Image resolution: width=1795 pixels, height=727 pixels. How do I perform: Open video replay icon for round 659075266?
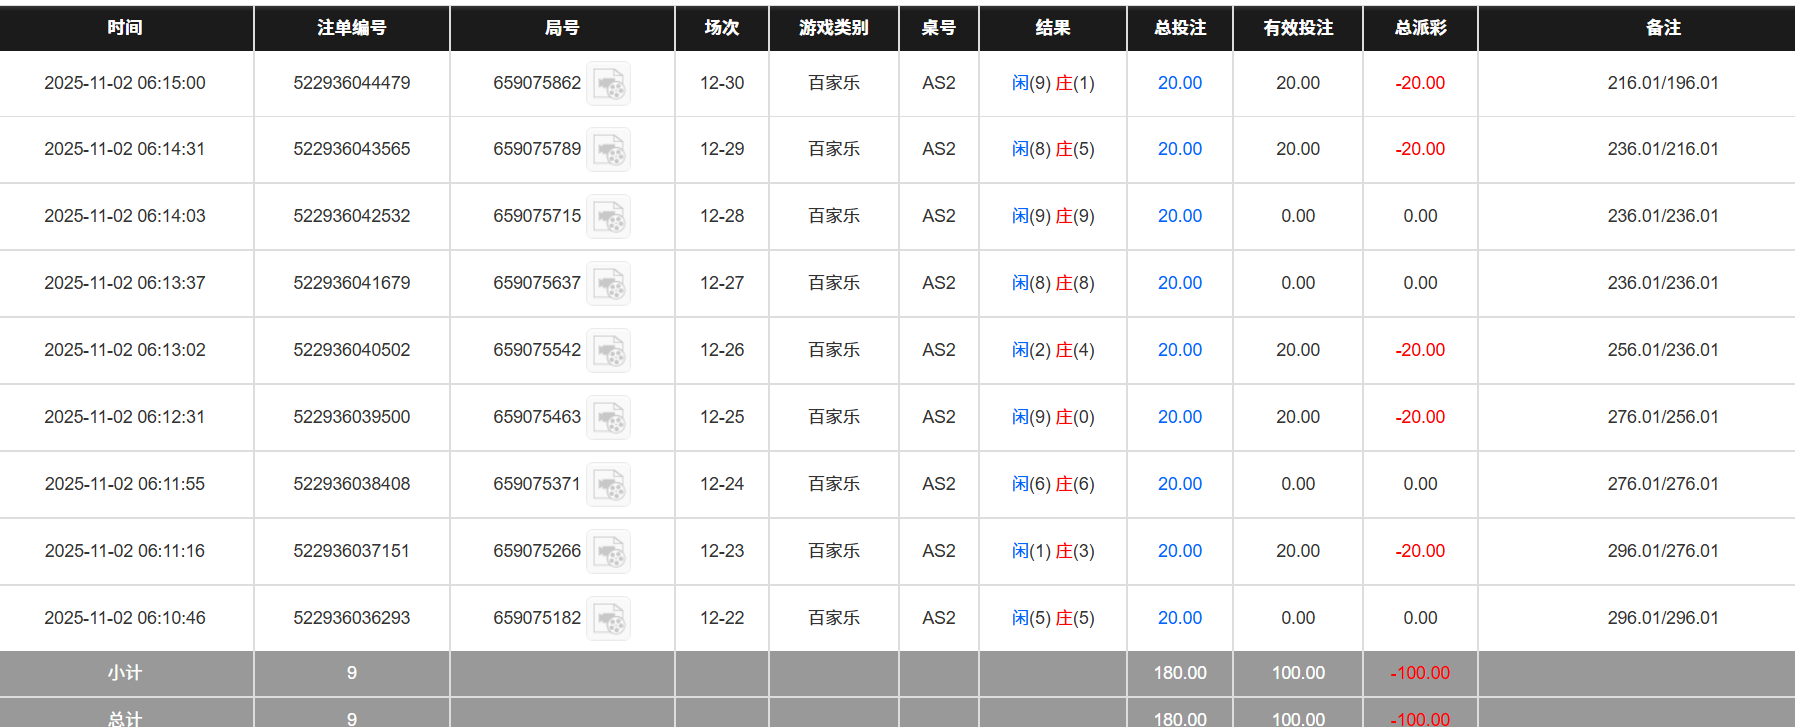(608, 552)
